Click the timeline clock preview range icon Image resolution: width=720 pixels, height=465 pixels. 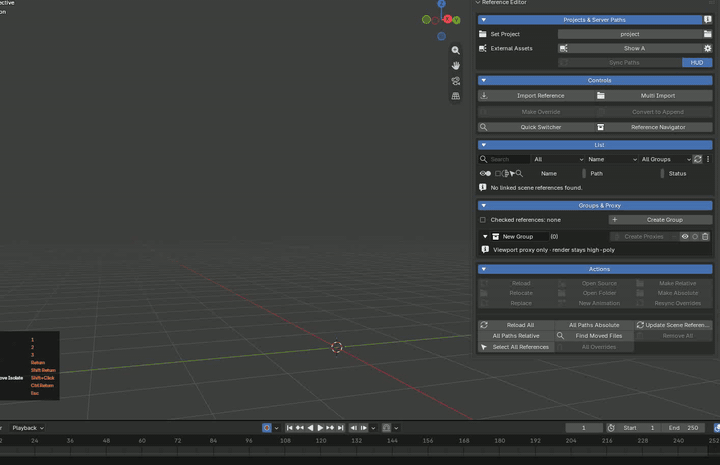tap(611, 428)
